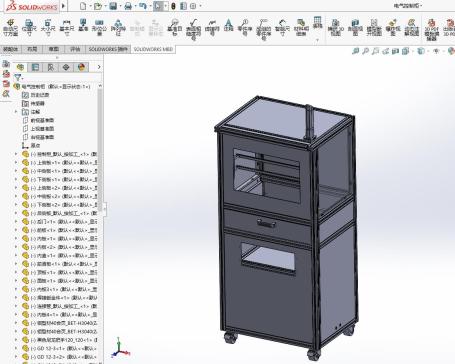This screenshot has width=455, height=364.
Task: Click the 阵列特征 pattern feature tool
Action: 118,28
